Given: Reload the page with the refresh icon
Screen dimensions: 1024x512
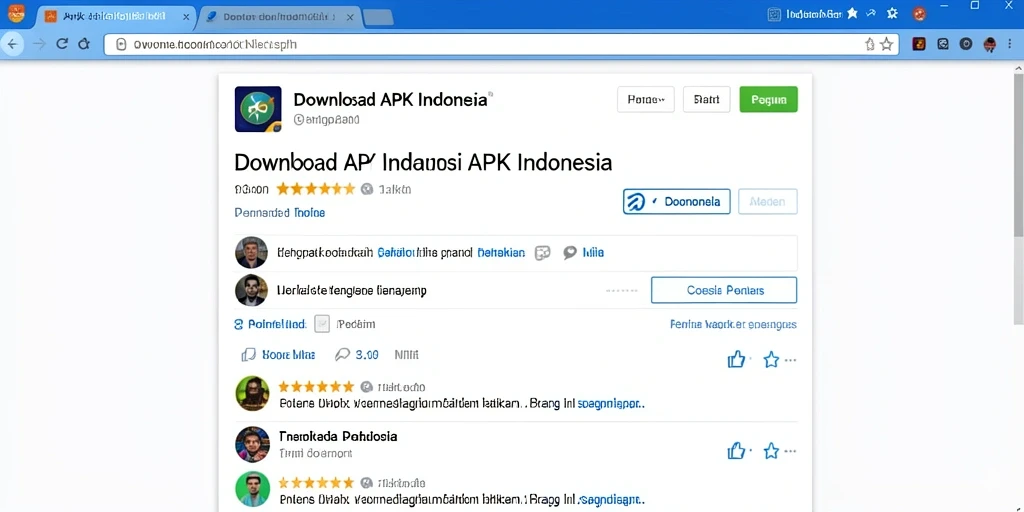Looking at the screenshot, I should click(x=62, y=44).
